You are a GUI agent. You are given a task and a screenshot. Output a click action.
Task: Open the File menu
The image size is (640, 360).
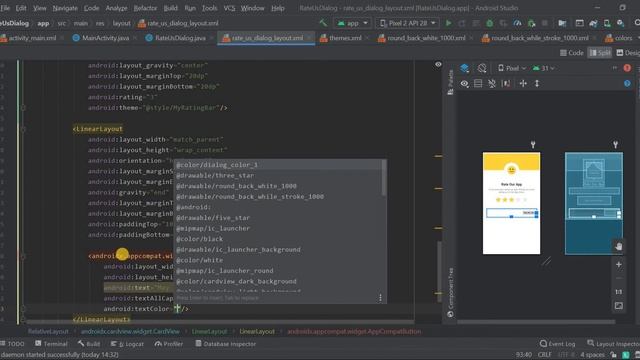[x=5, y=8]
